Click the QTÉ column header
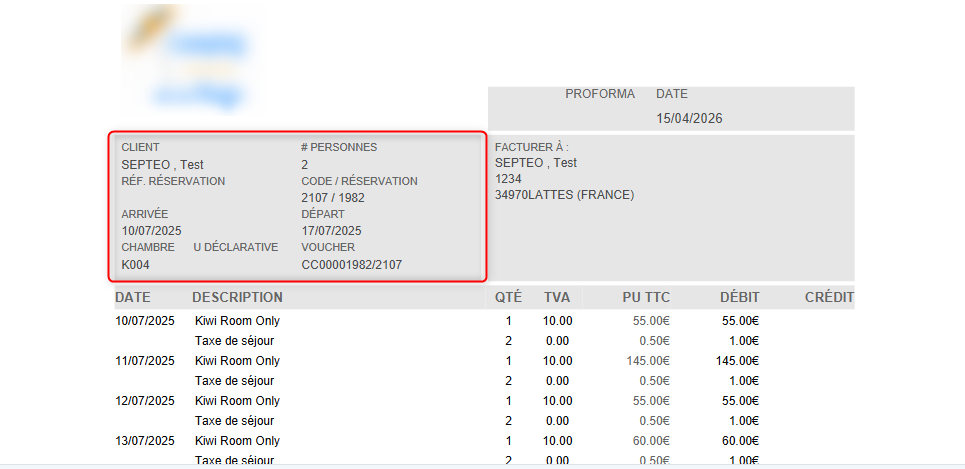Screen dimensions: 965x469 click(x=508, y=297)
